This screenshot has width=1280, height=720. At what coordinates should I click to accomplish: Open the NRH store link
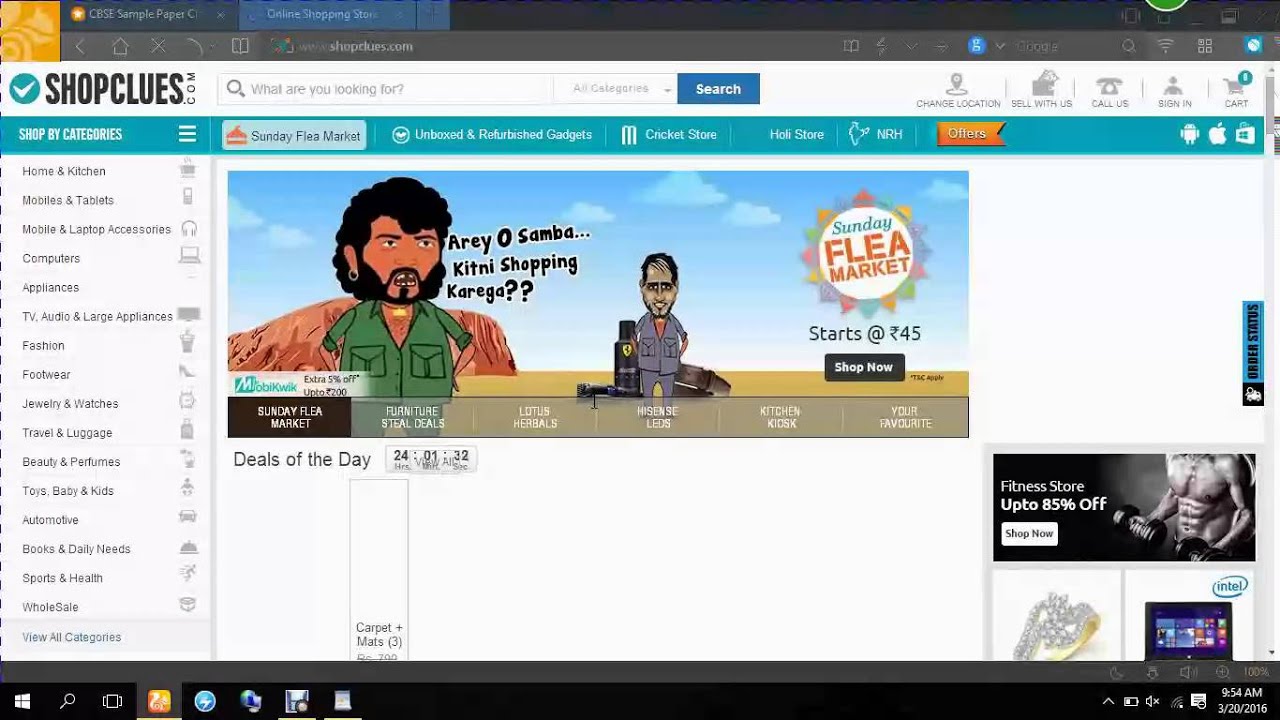click(x=875, y=134)
